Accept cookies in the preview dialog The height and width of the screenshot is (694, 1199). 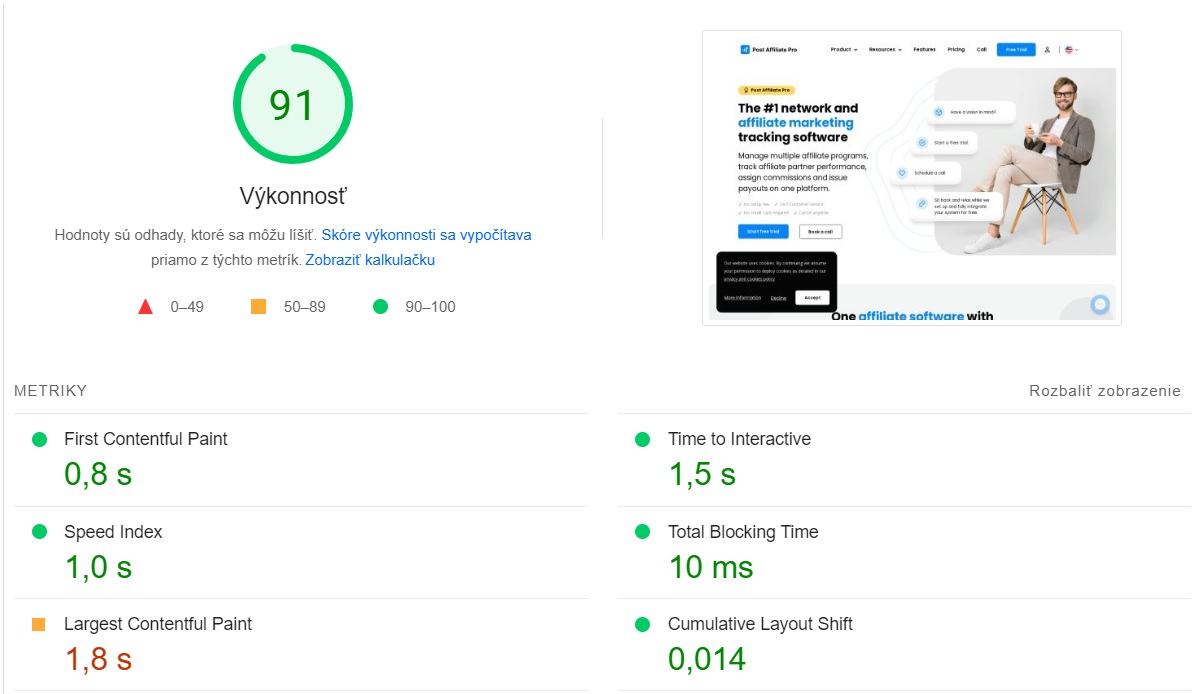pos(812,297)
